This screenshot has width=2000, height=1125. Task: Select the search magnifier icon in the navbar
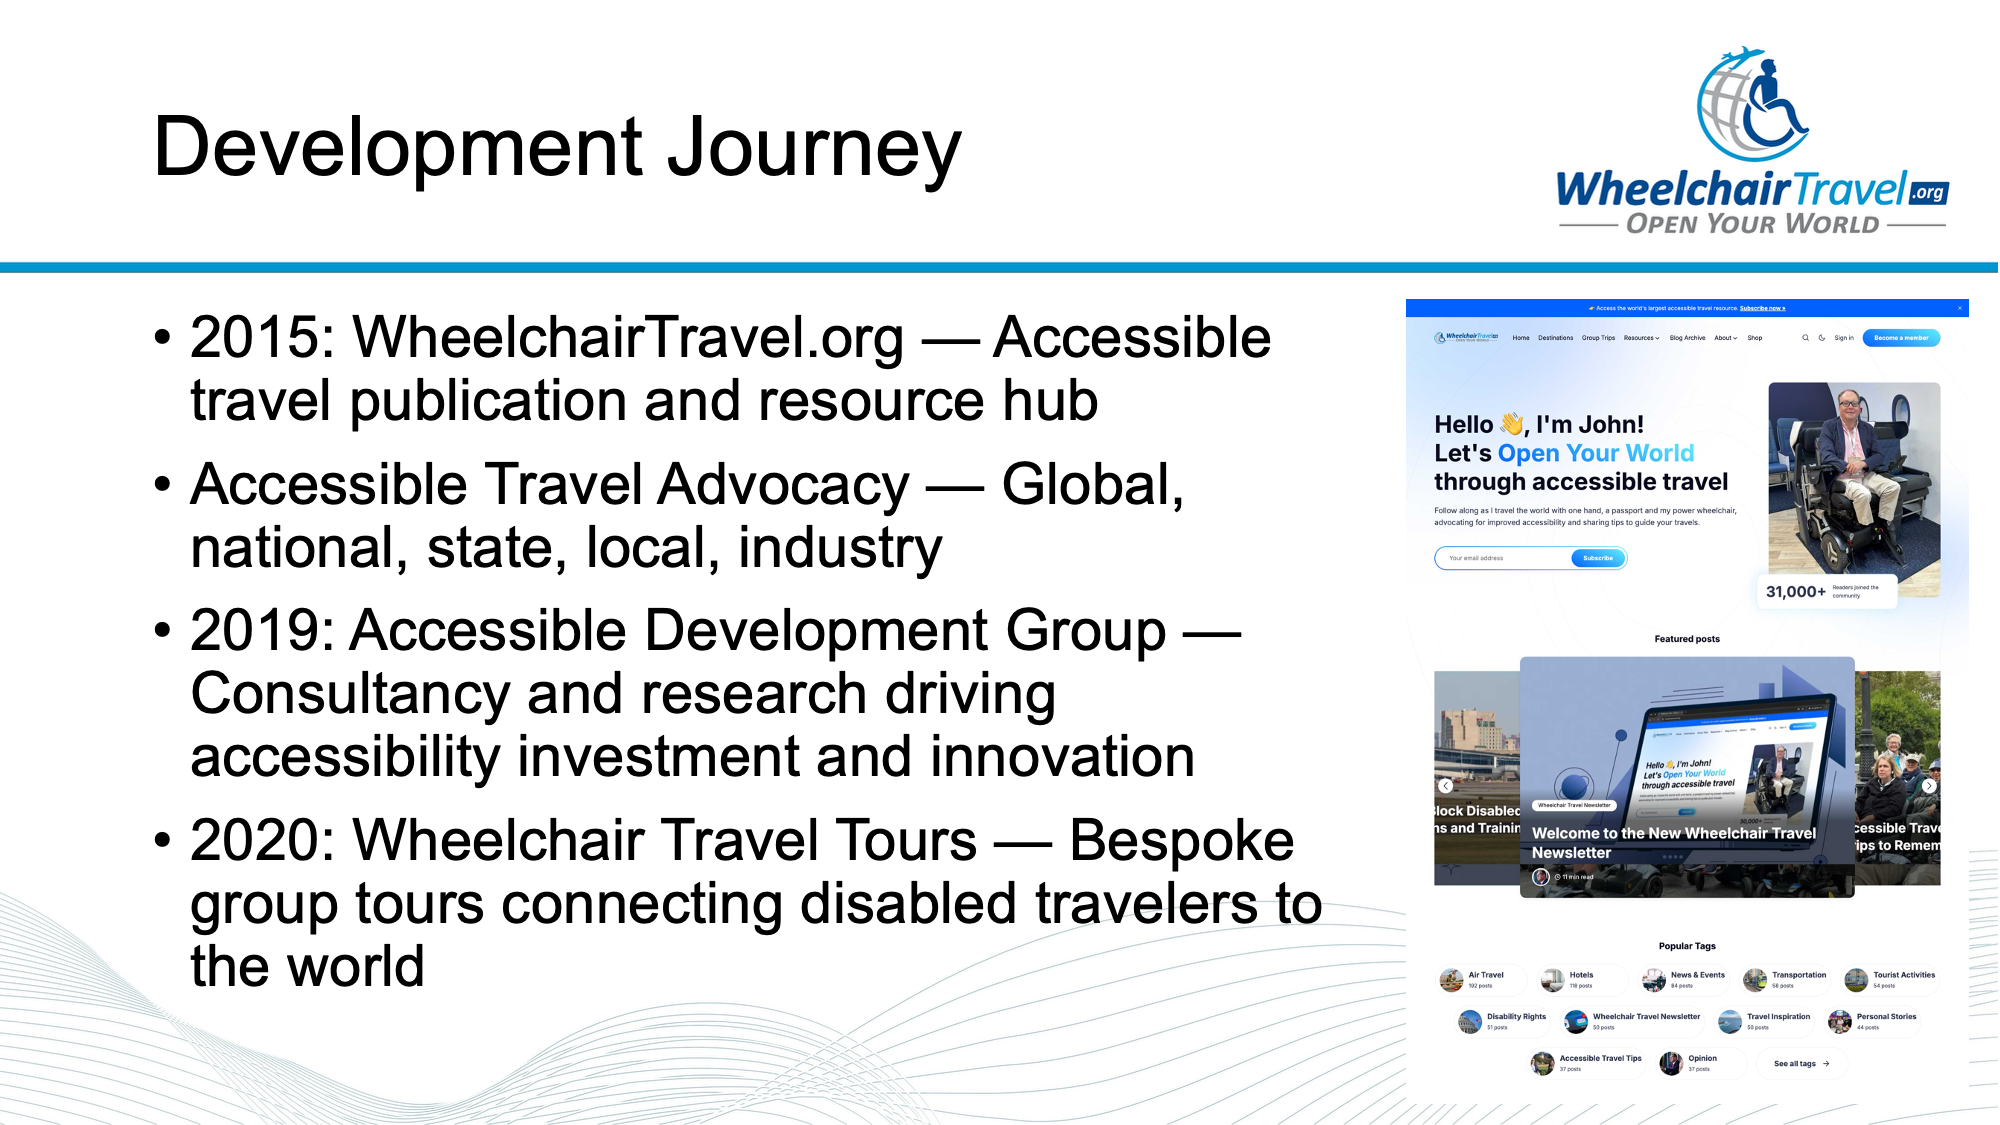point(1805,338)
